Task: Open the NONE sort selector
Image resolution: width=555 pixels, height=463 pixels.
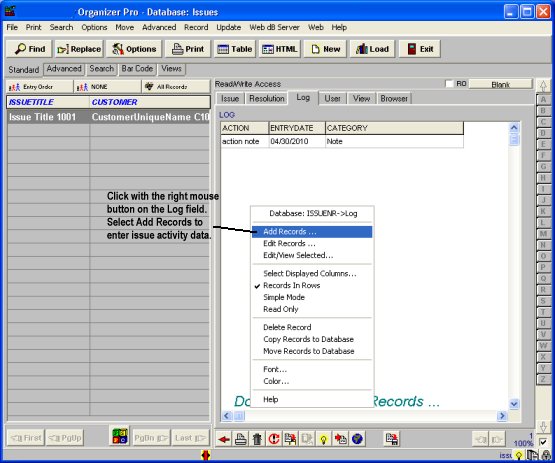Action: tap(108, 87)
